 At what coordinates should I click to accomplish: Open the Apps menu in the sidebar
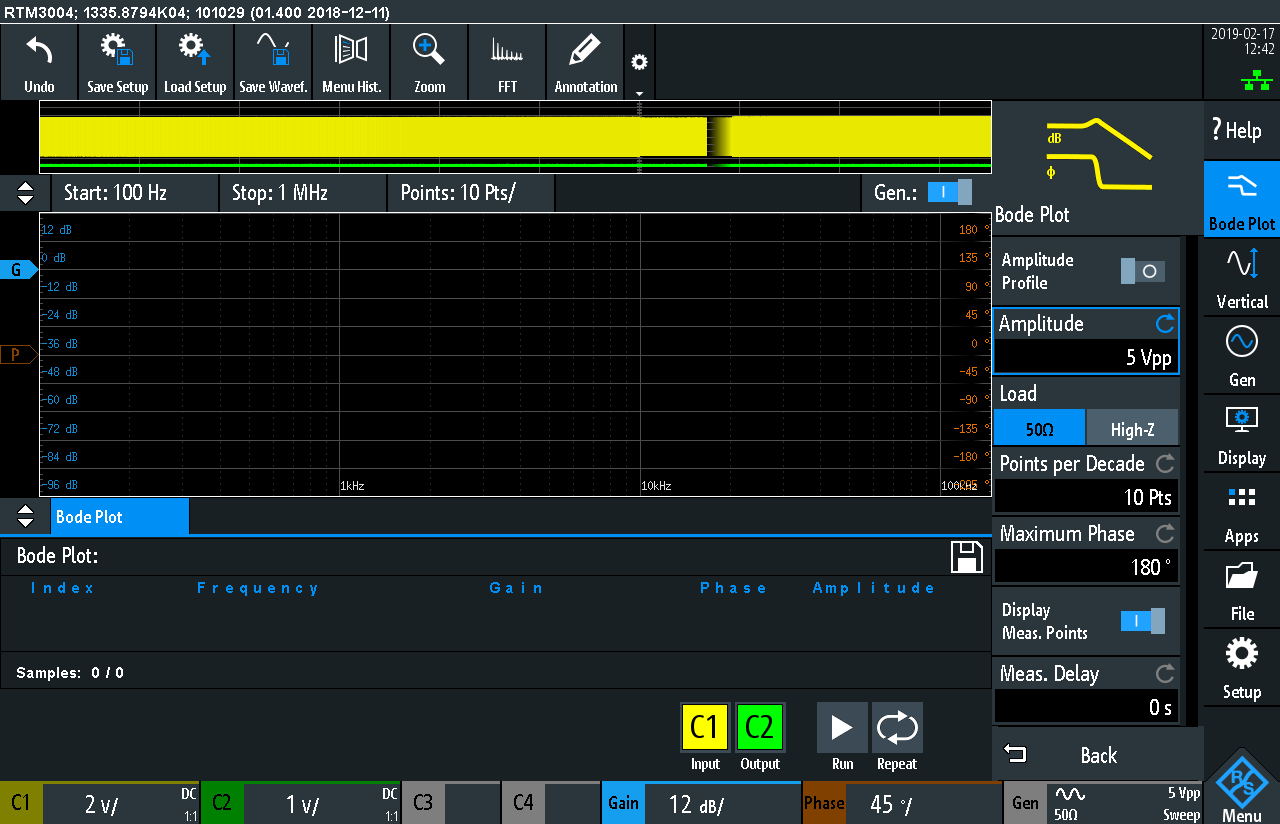pyautogui.click(x=1242, y=513)
